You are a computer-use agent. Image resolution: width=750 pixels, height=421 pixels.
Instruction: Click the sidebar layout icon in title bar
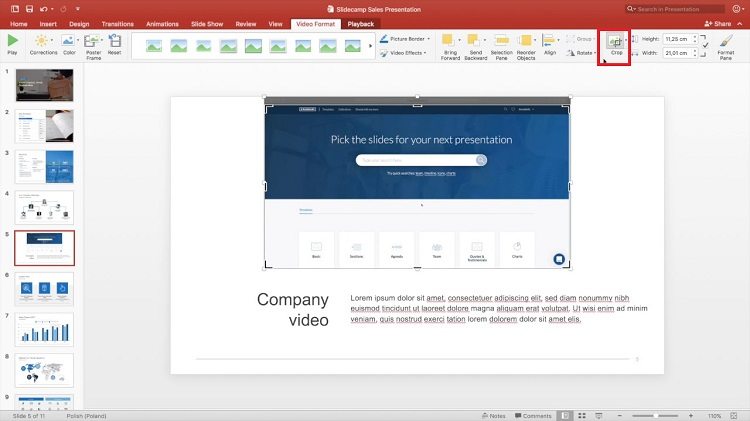tap(15, 9)
